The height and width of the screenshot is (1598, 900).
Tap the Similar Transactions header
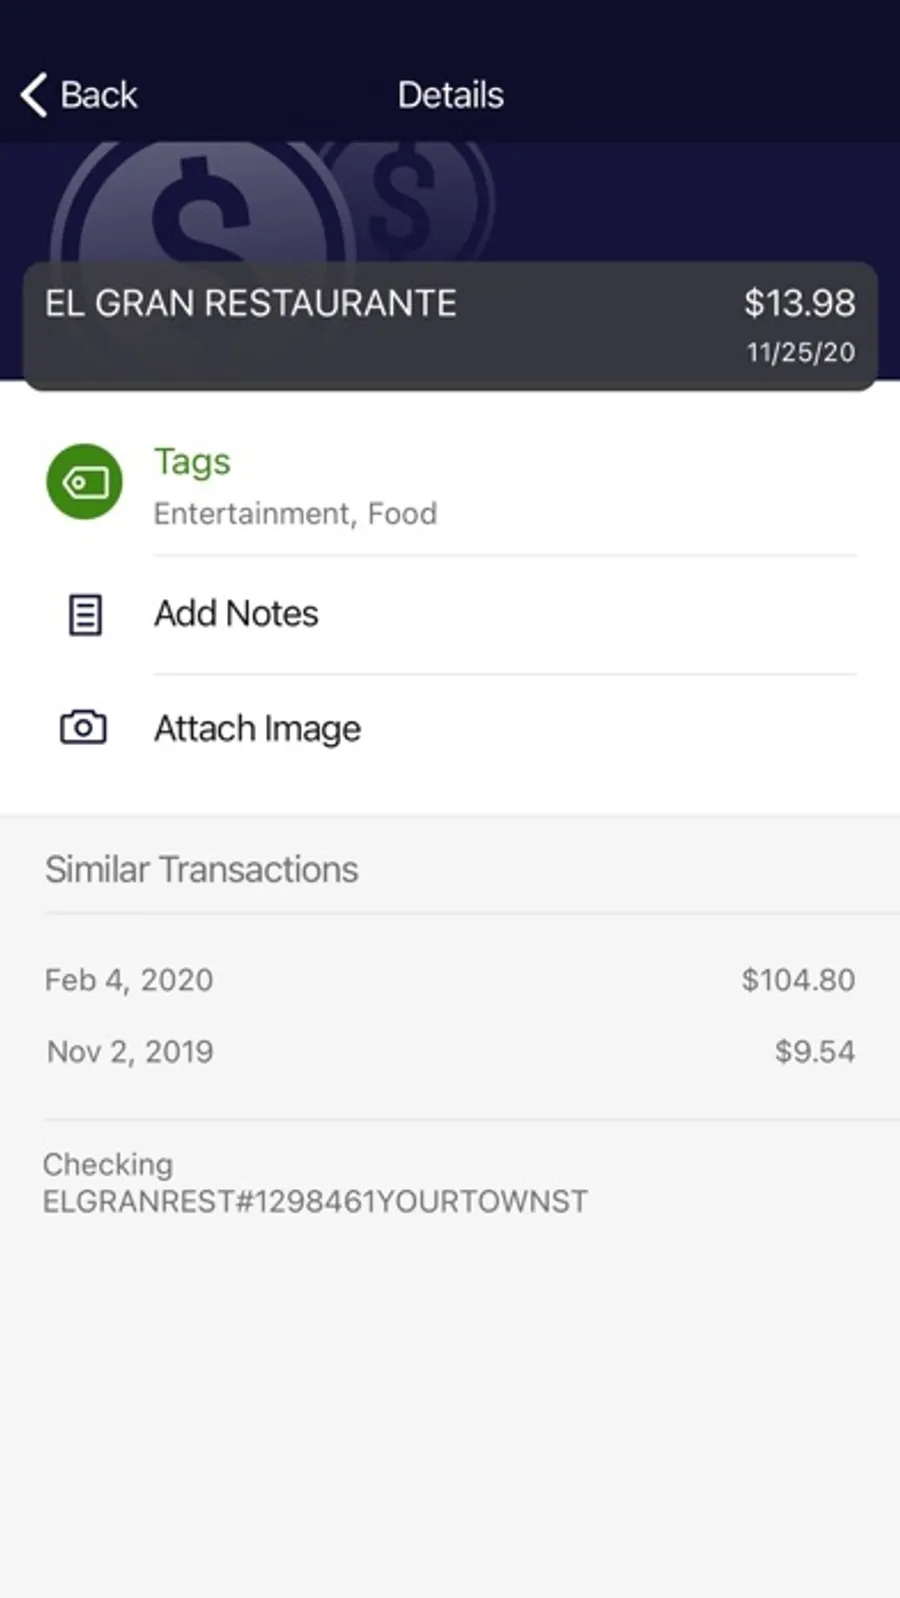(201, 870)
